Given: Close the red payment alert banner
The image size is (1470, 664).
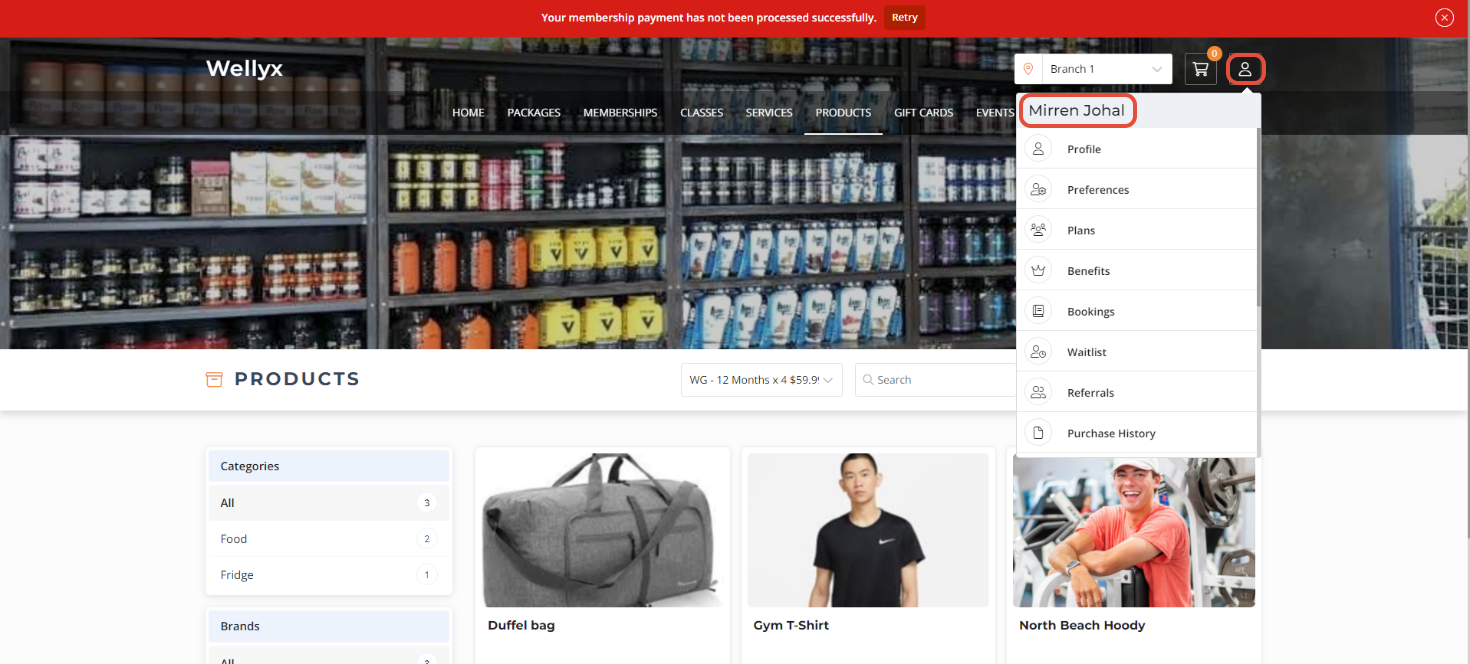Looking at the screenshot, I should coord(1444,17).
